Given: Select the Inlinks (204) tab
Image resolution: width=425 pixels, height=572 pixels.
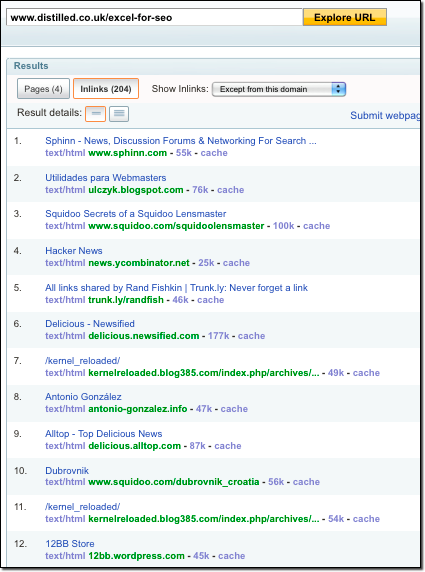Looking at the screenshot, I should pyautogui.click(x=106, y=89).
